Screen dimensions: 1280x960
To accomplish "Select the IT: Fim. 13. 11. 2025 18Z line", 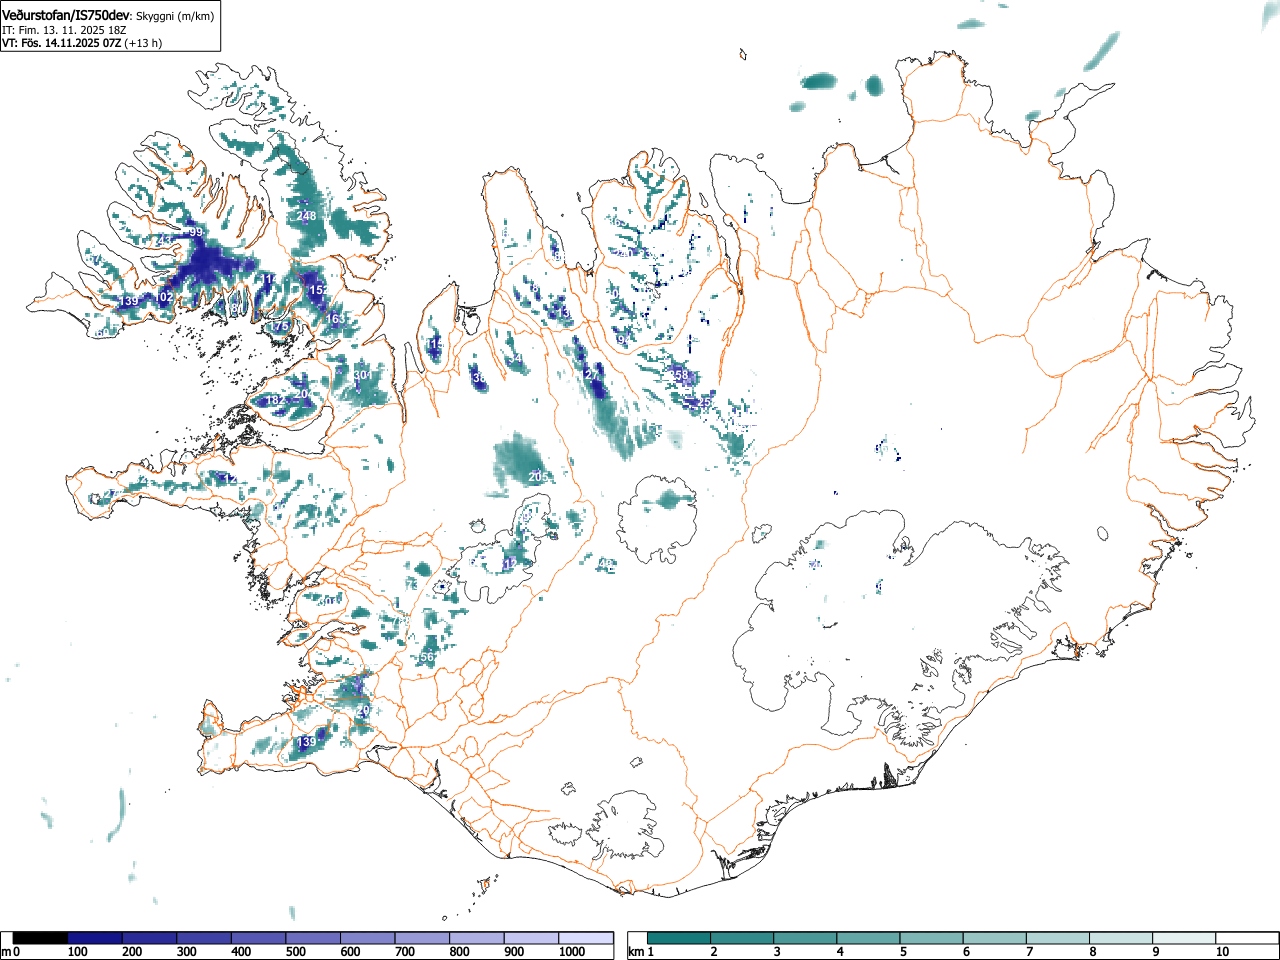I will (64, 30).
